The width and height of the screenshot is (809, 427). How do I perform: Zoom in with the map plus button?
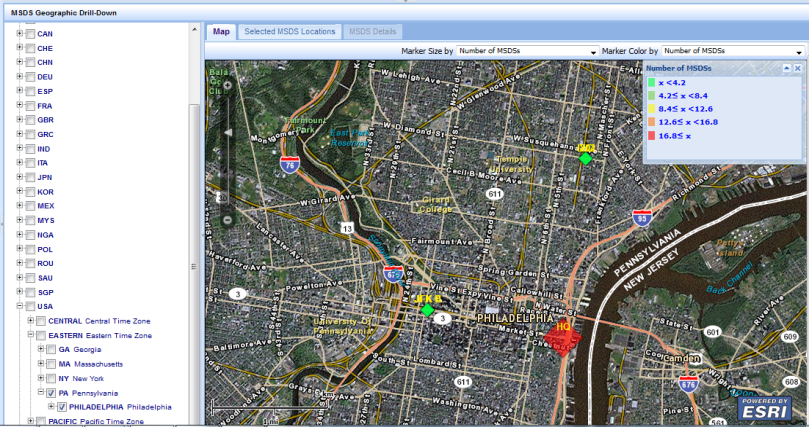point(227,85)
